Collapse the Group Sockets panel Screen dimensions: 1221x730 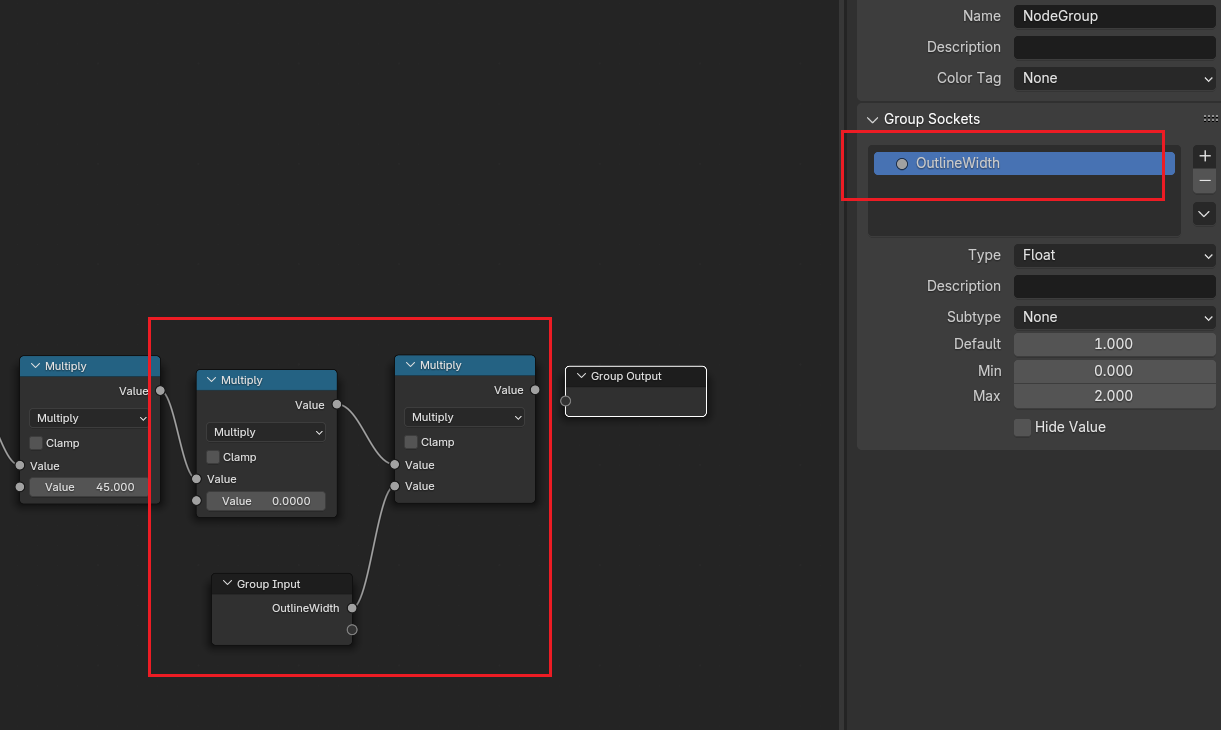tap(873, 119)
